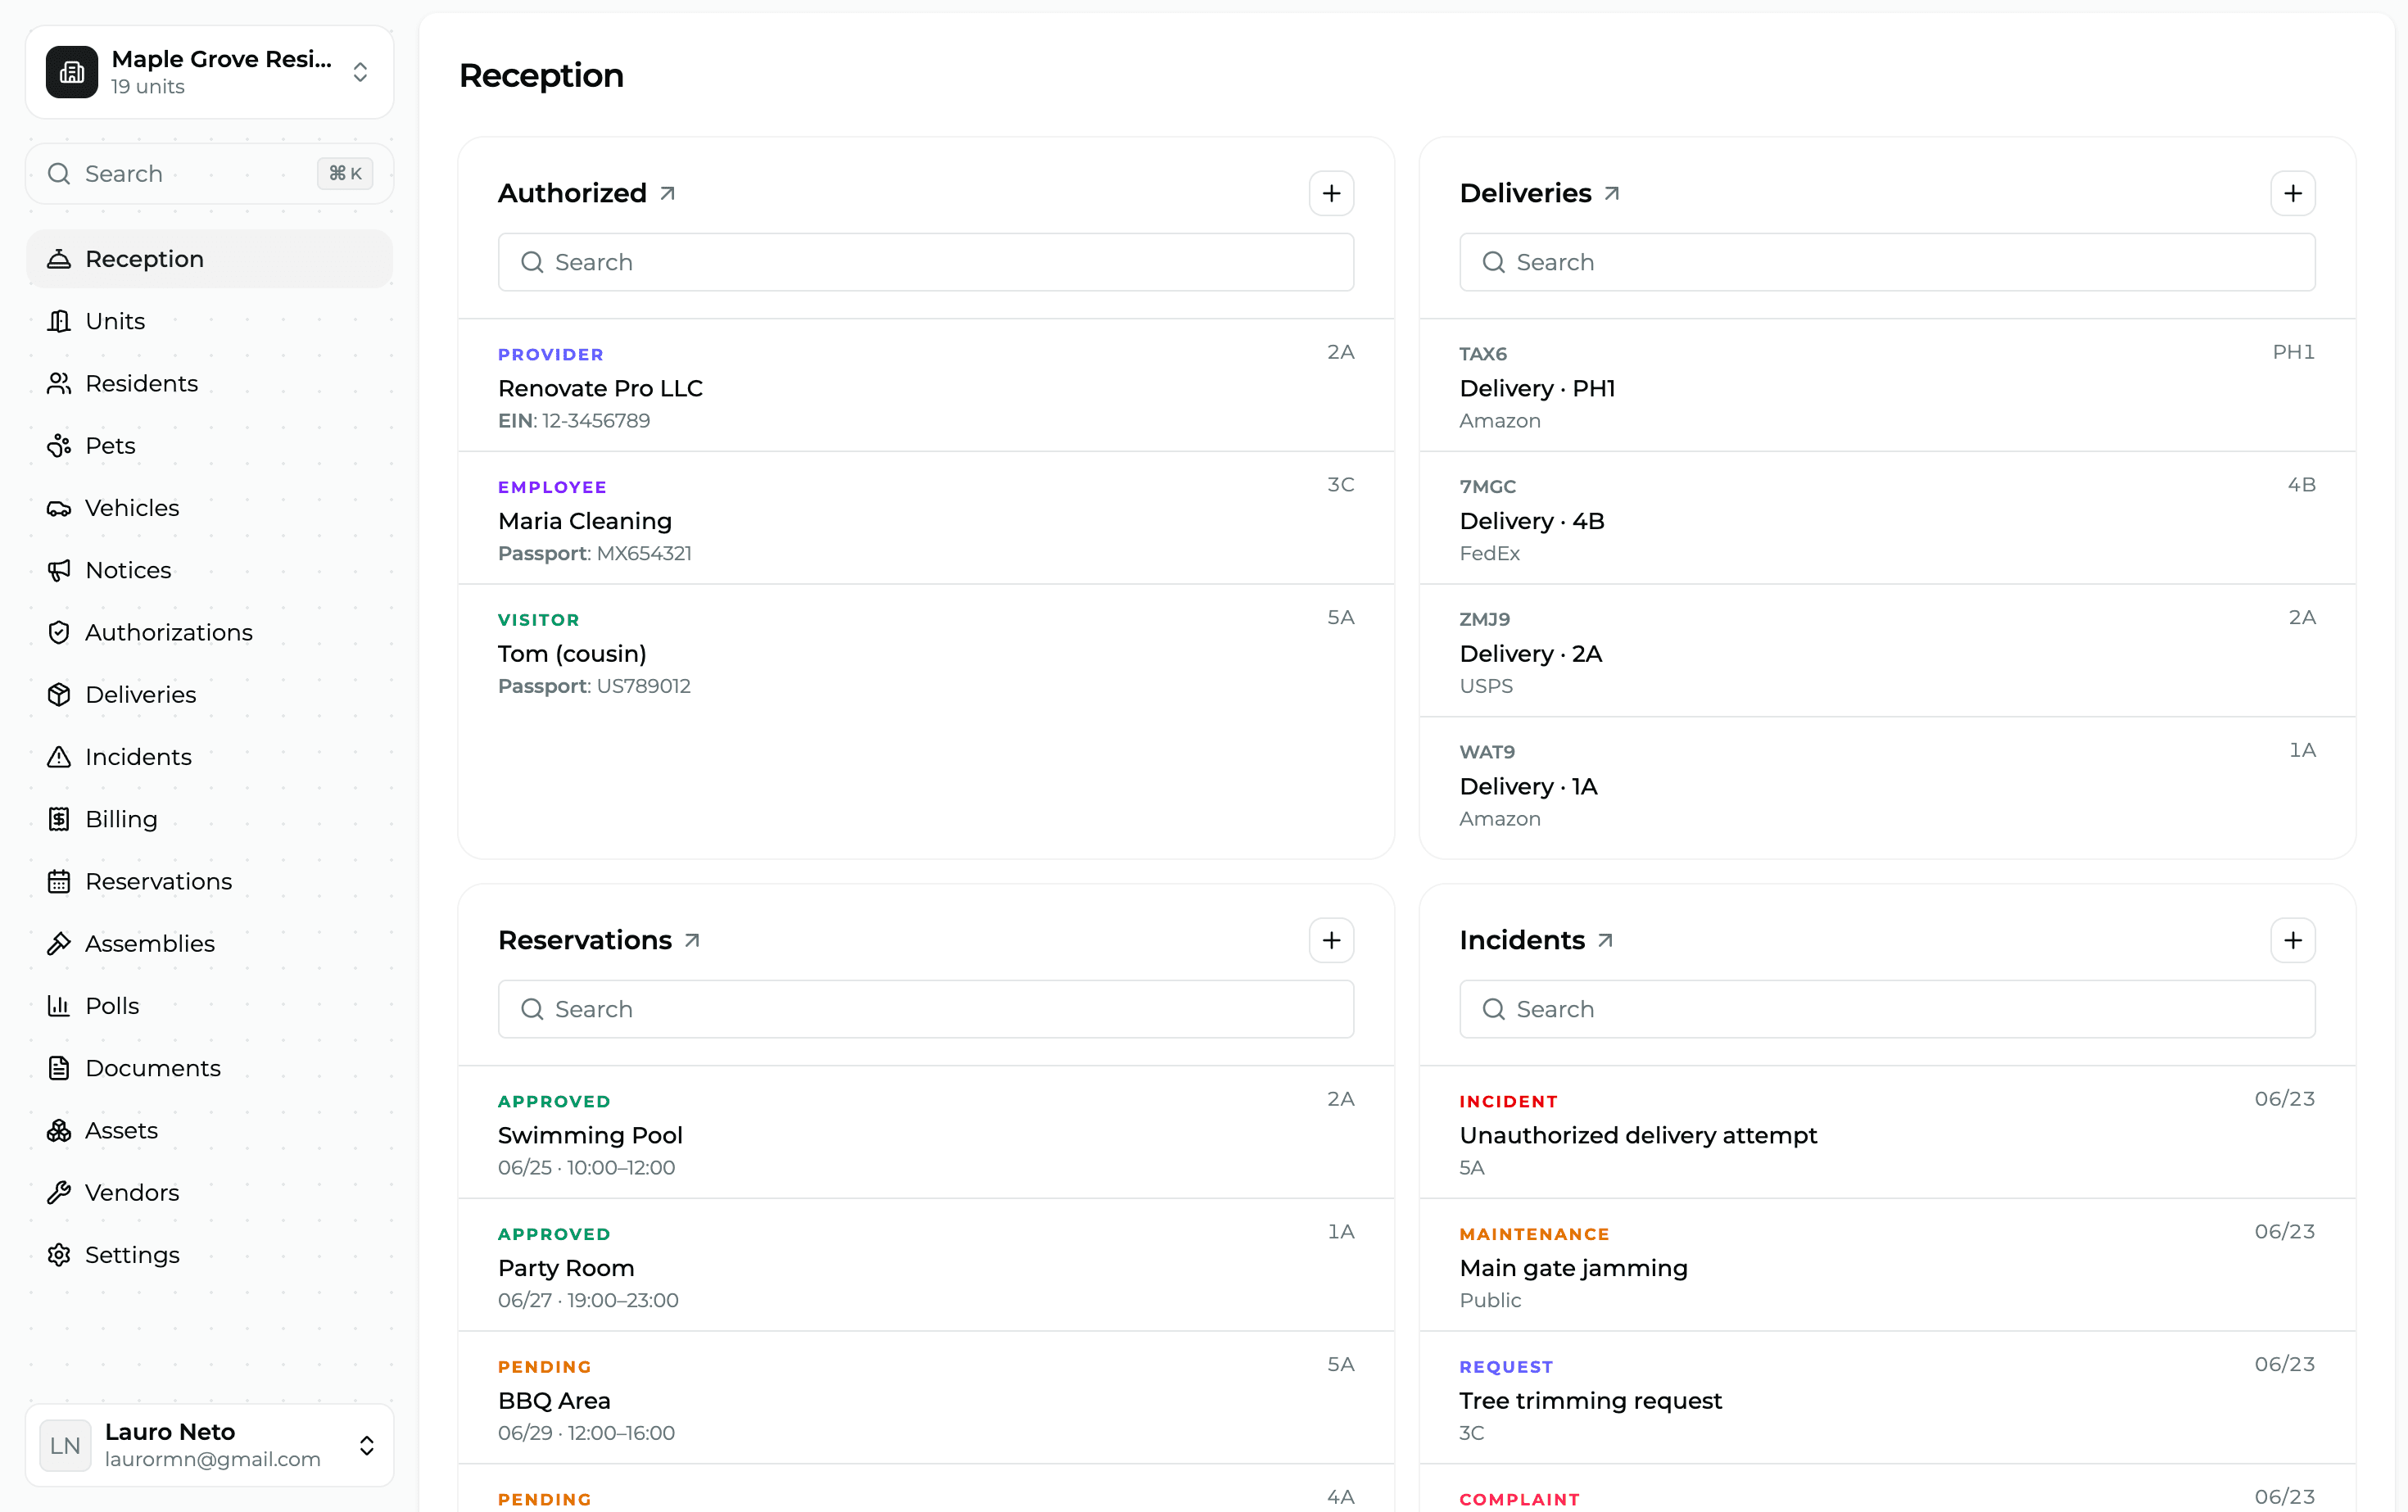2408x1512 pixels.
Task: Open the Vendors menu item
Action: (209, 1192)
